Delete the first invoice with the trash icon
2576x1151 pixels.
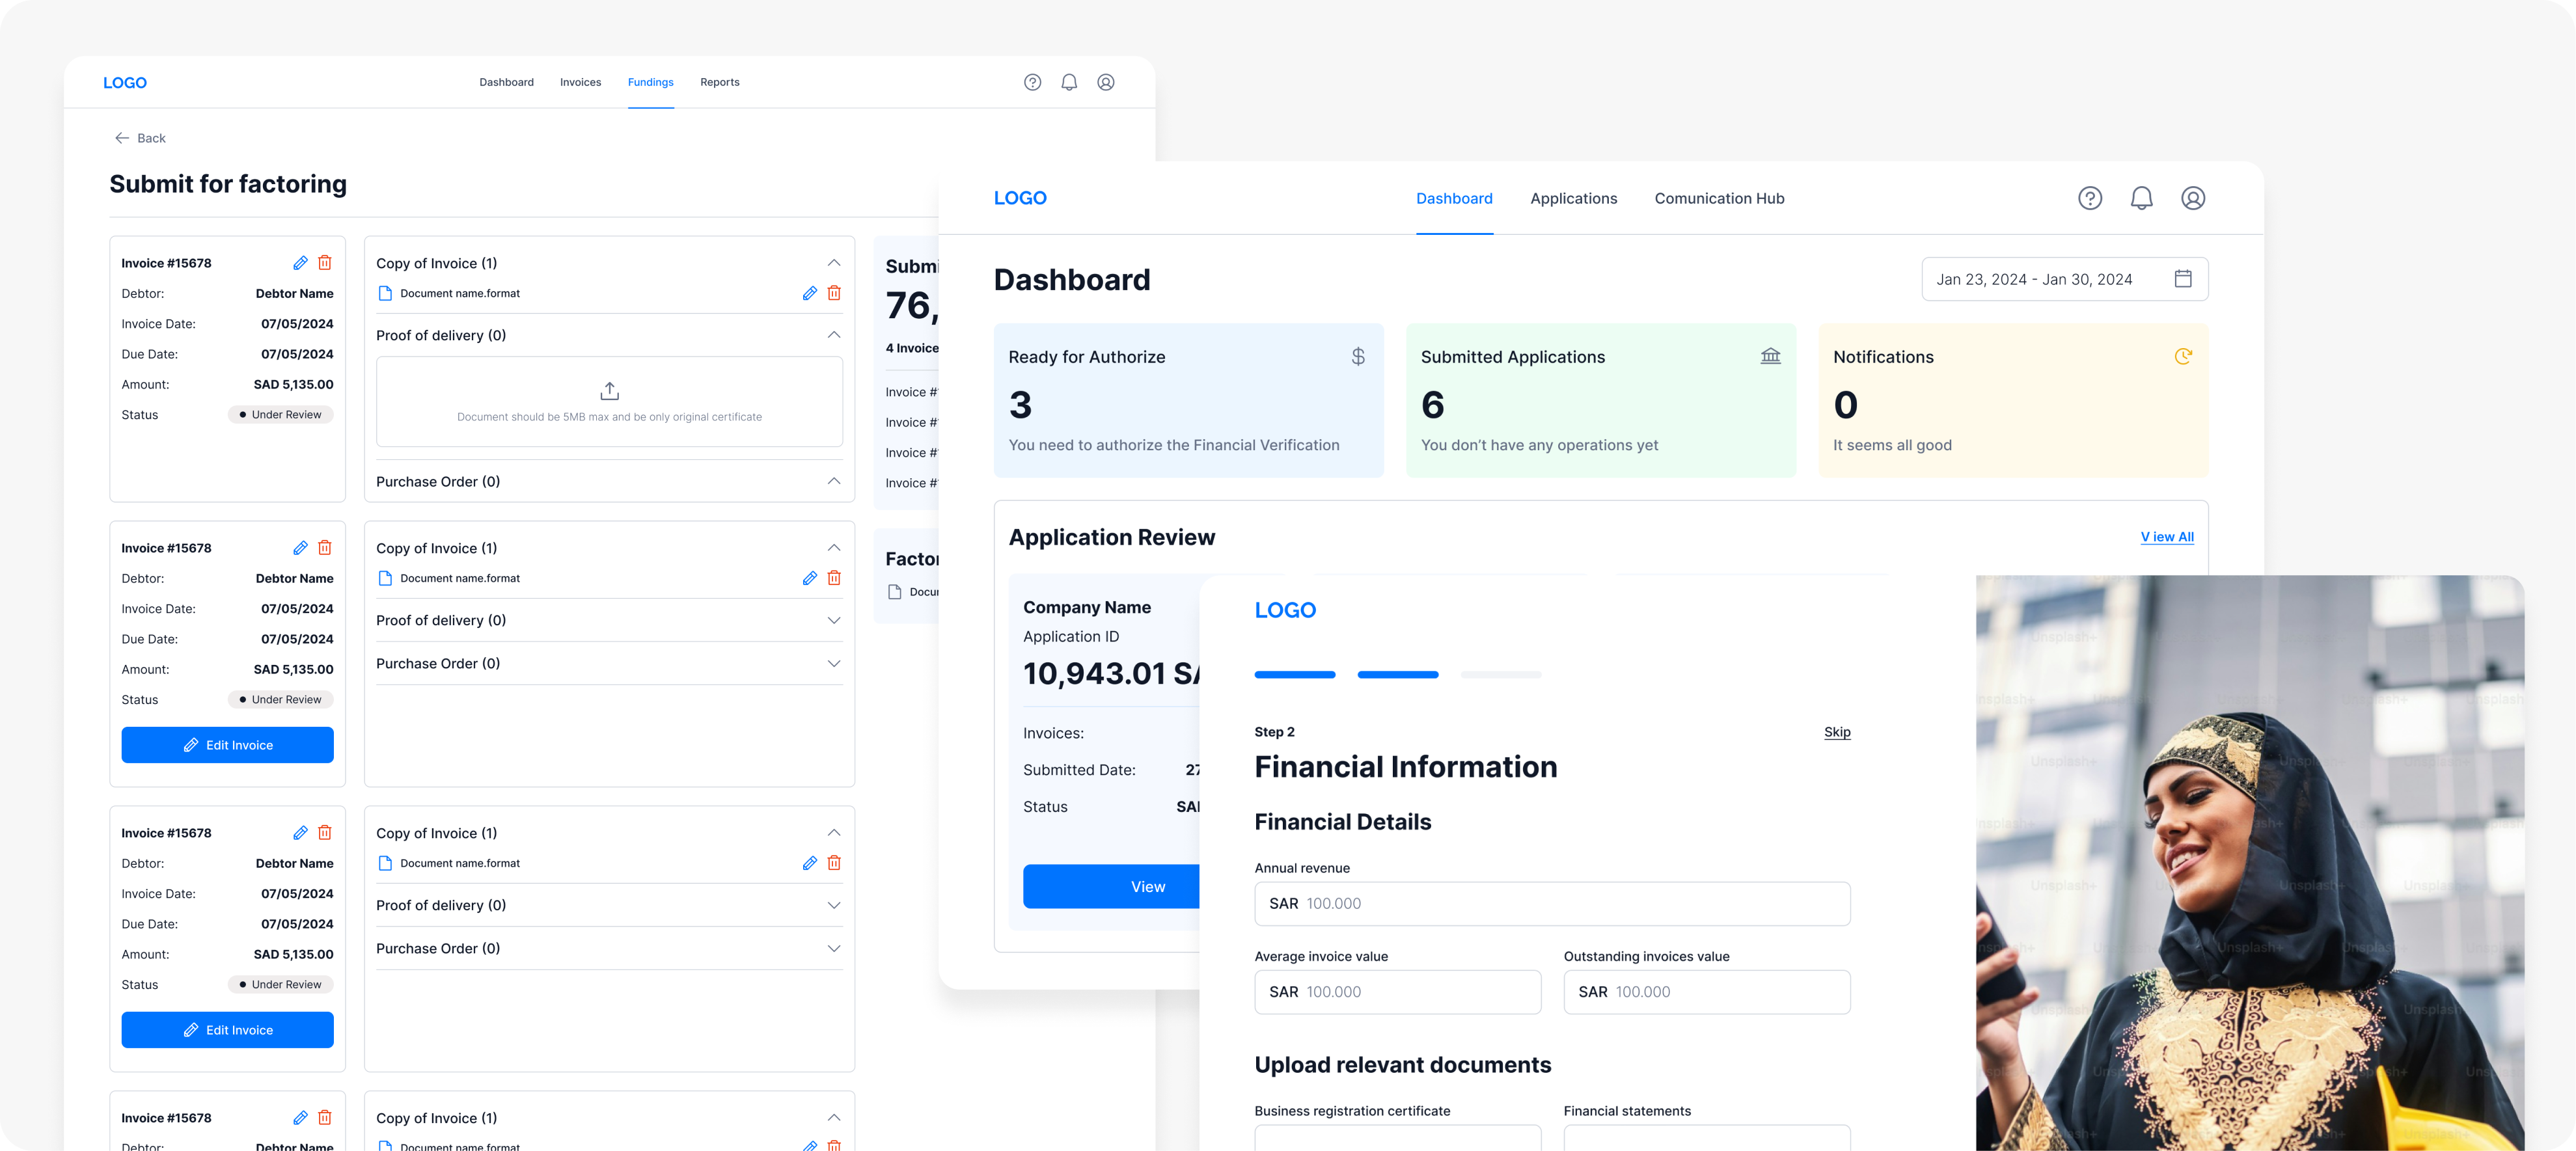[x=324, y=262]
